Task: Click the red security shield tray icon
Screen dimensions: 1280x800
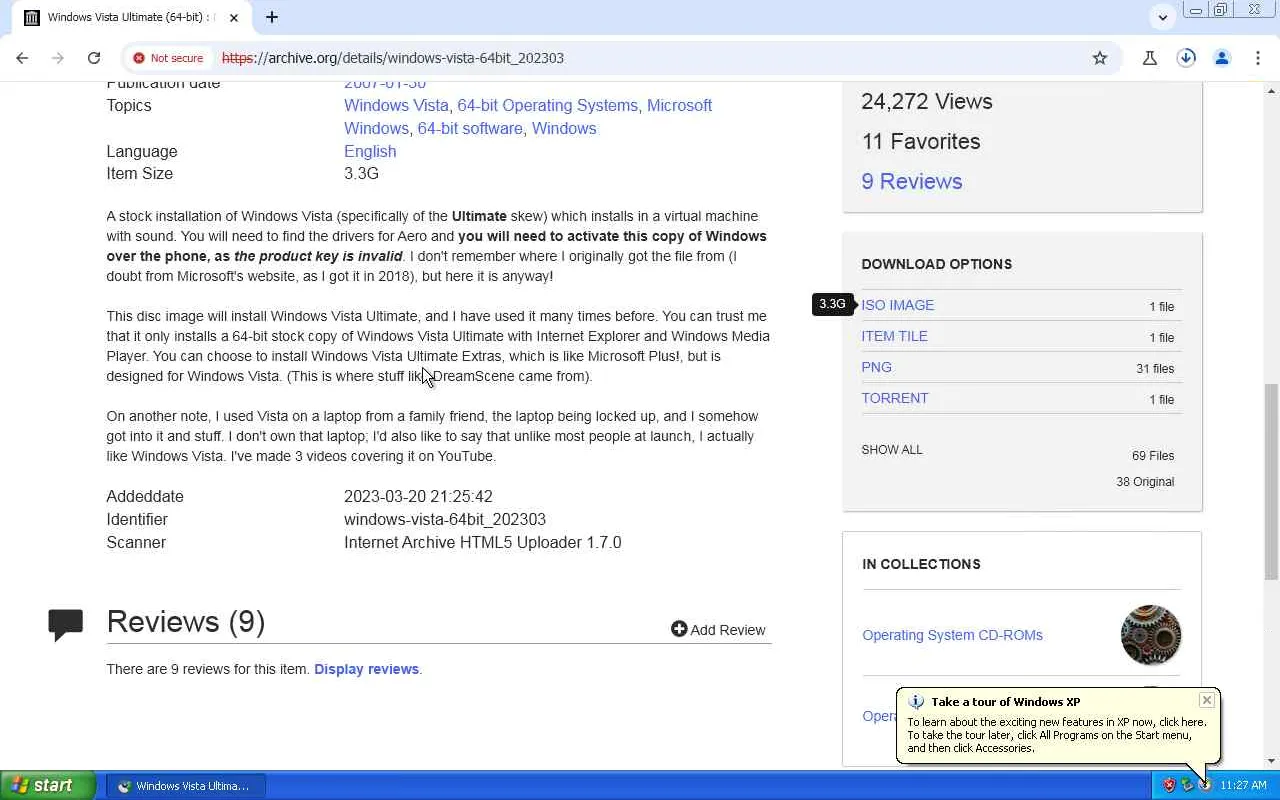Action: tap(1169, 785)
